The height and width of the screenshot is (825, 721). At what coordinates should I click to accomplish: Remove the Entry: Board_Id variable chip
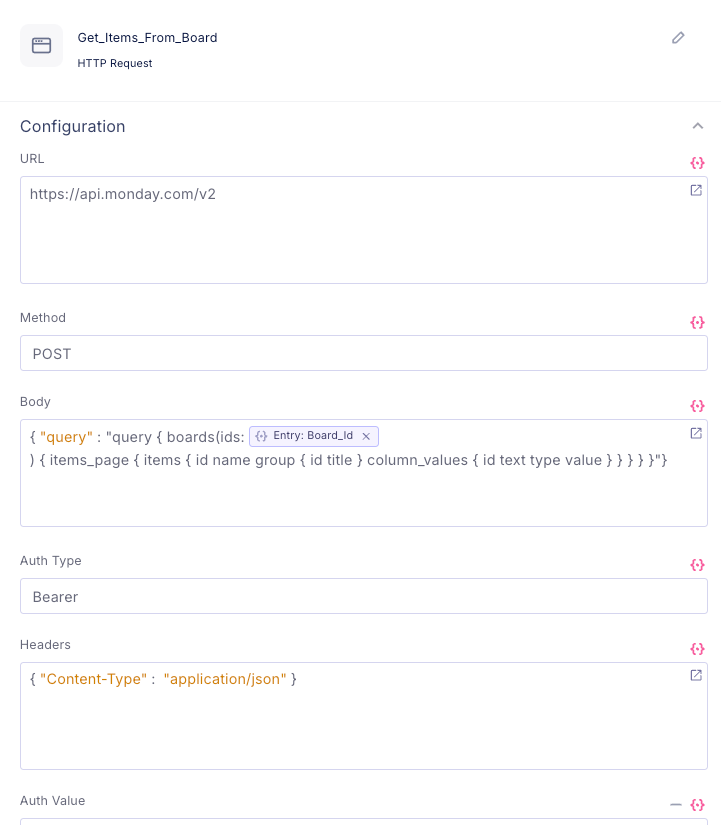[366, 436]
